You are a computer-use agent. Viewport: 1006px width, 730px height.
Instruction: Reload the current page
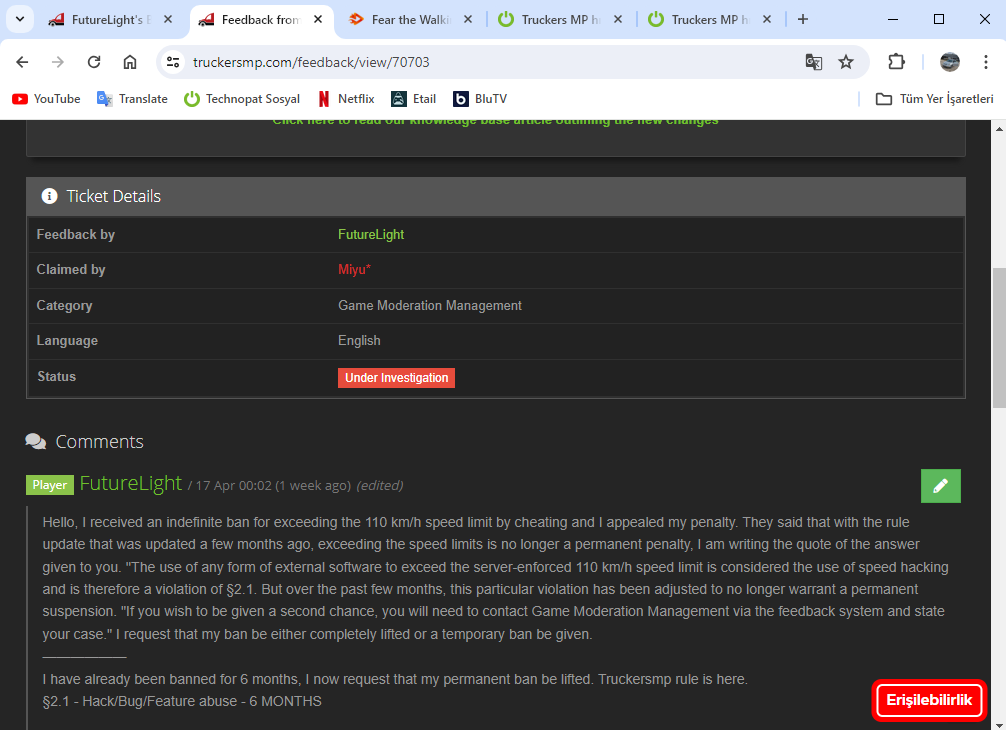94,62
